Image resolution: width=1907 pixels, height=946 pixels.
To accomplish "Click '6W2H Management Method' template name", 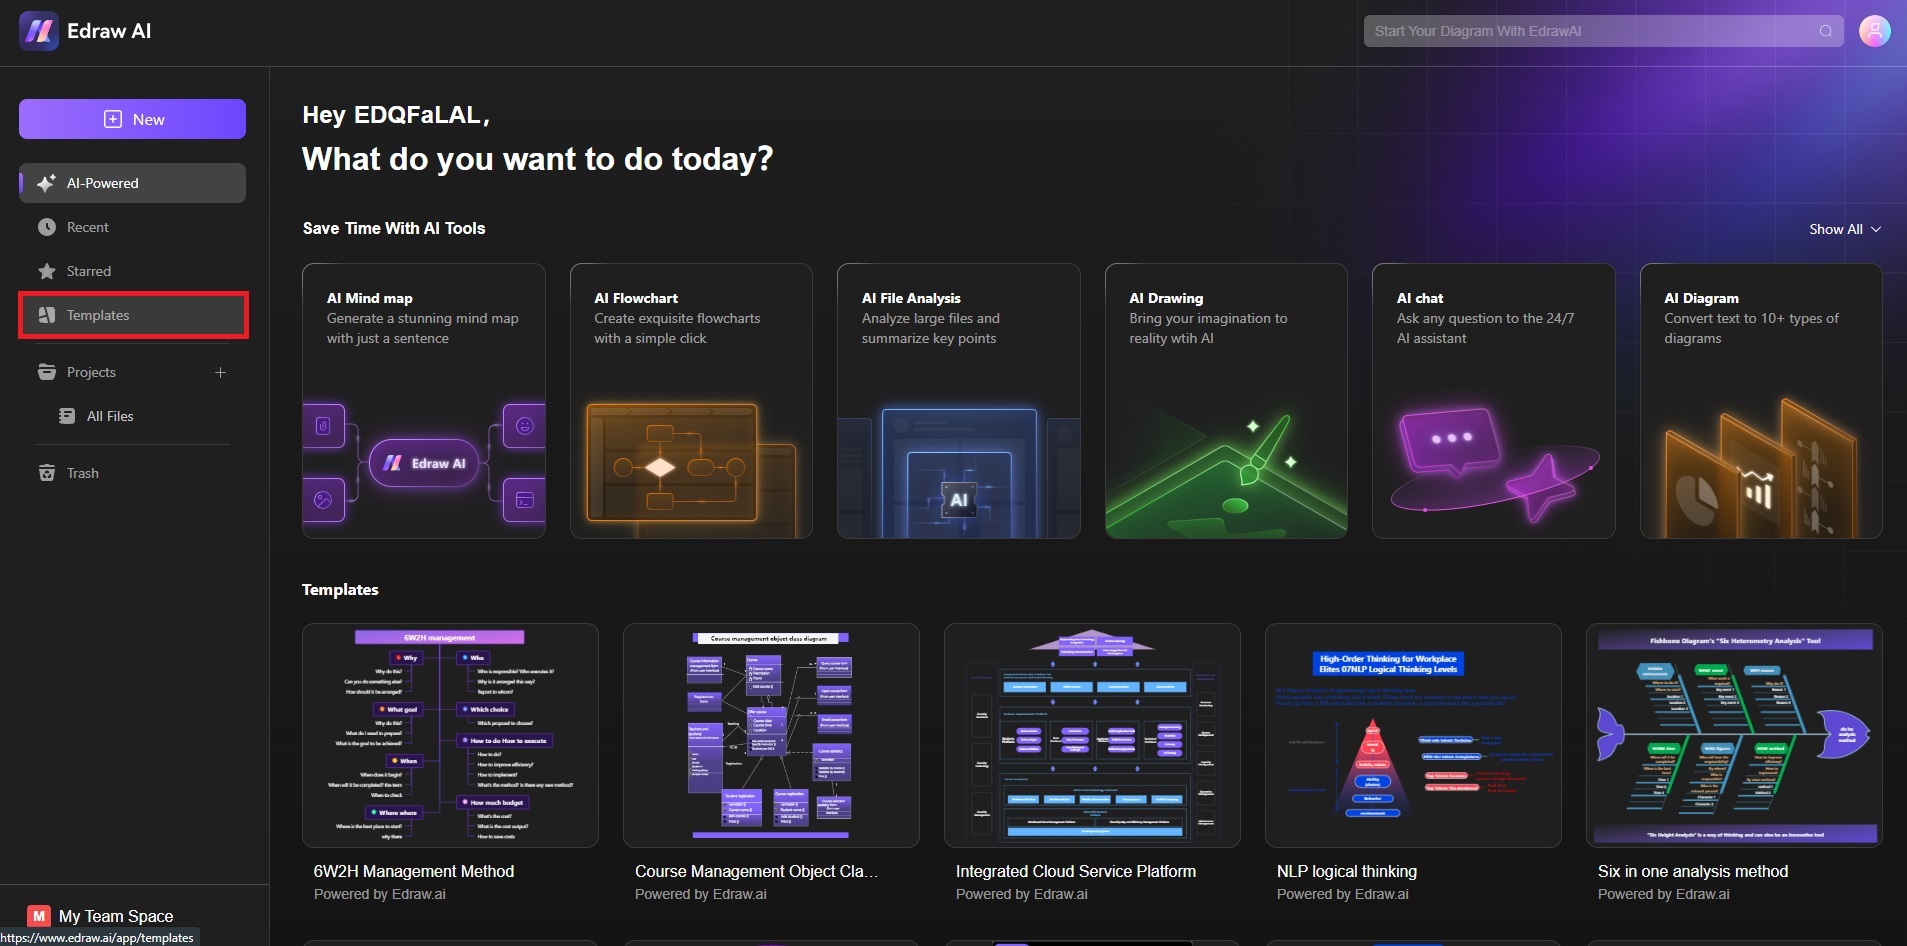I will pyautogui.click(x=414, y=871).
